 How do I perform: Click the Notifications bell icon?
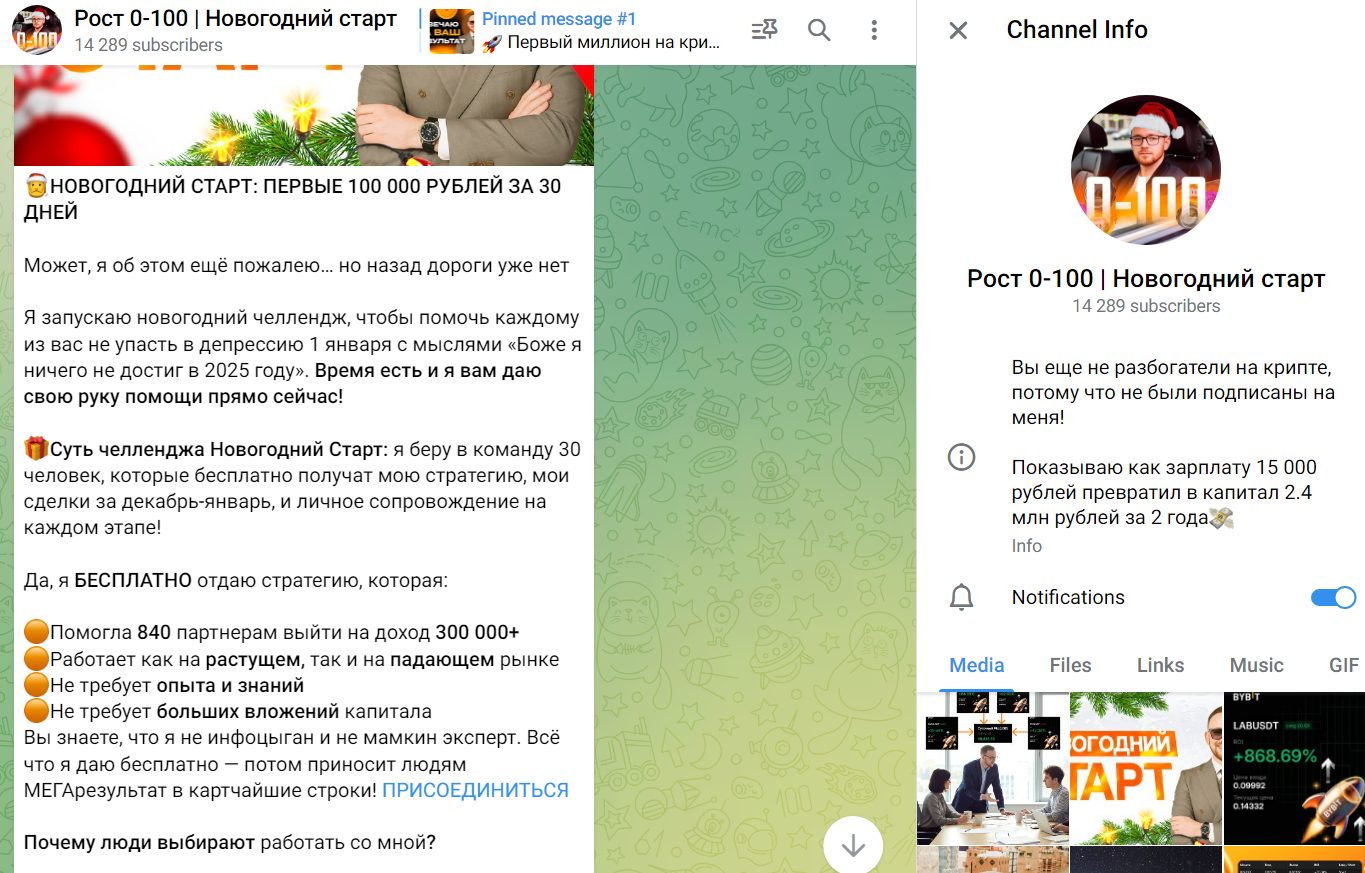click(961, 598)
